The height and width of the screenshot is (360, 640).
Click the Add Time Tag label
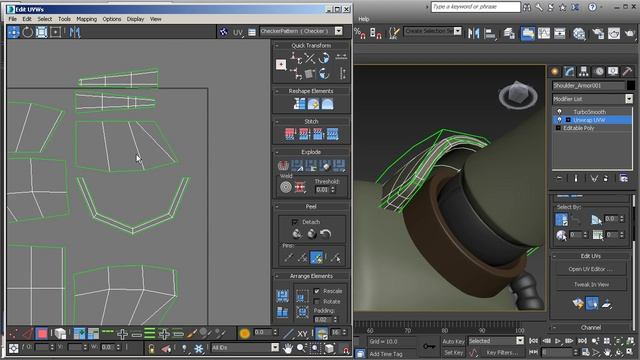click(x=386, y=354)
